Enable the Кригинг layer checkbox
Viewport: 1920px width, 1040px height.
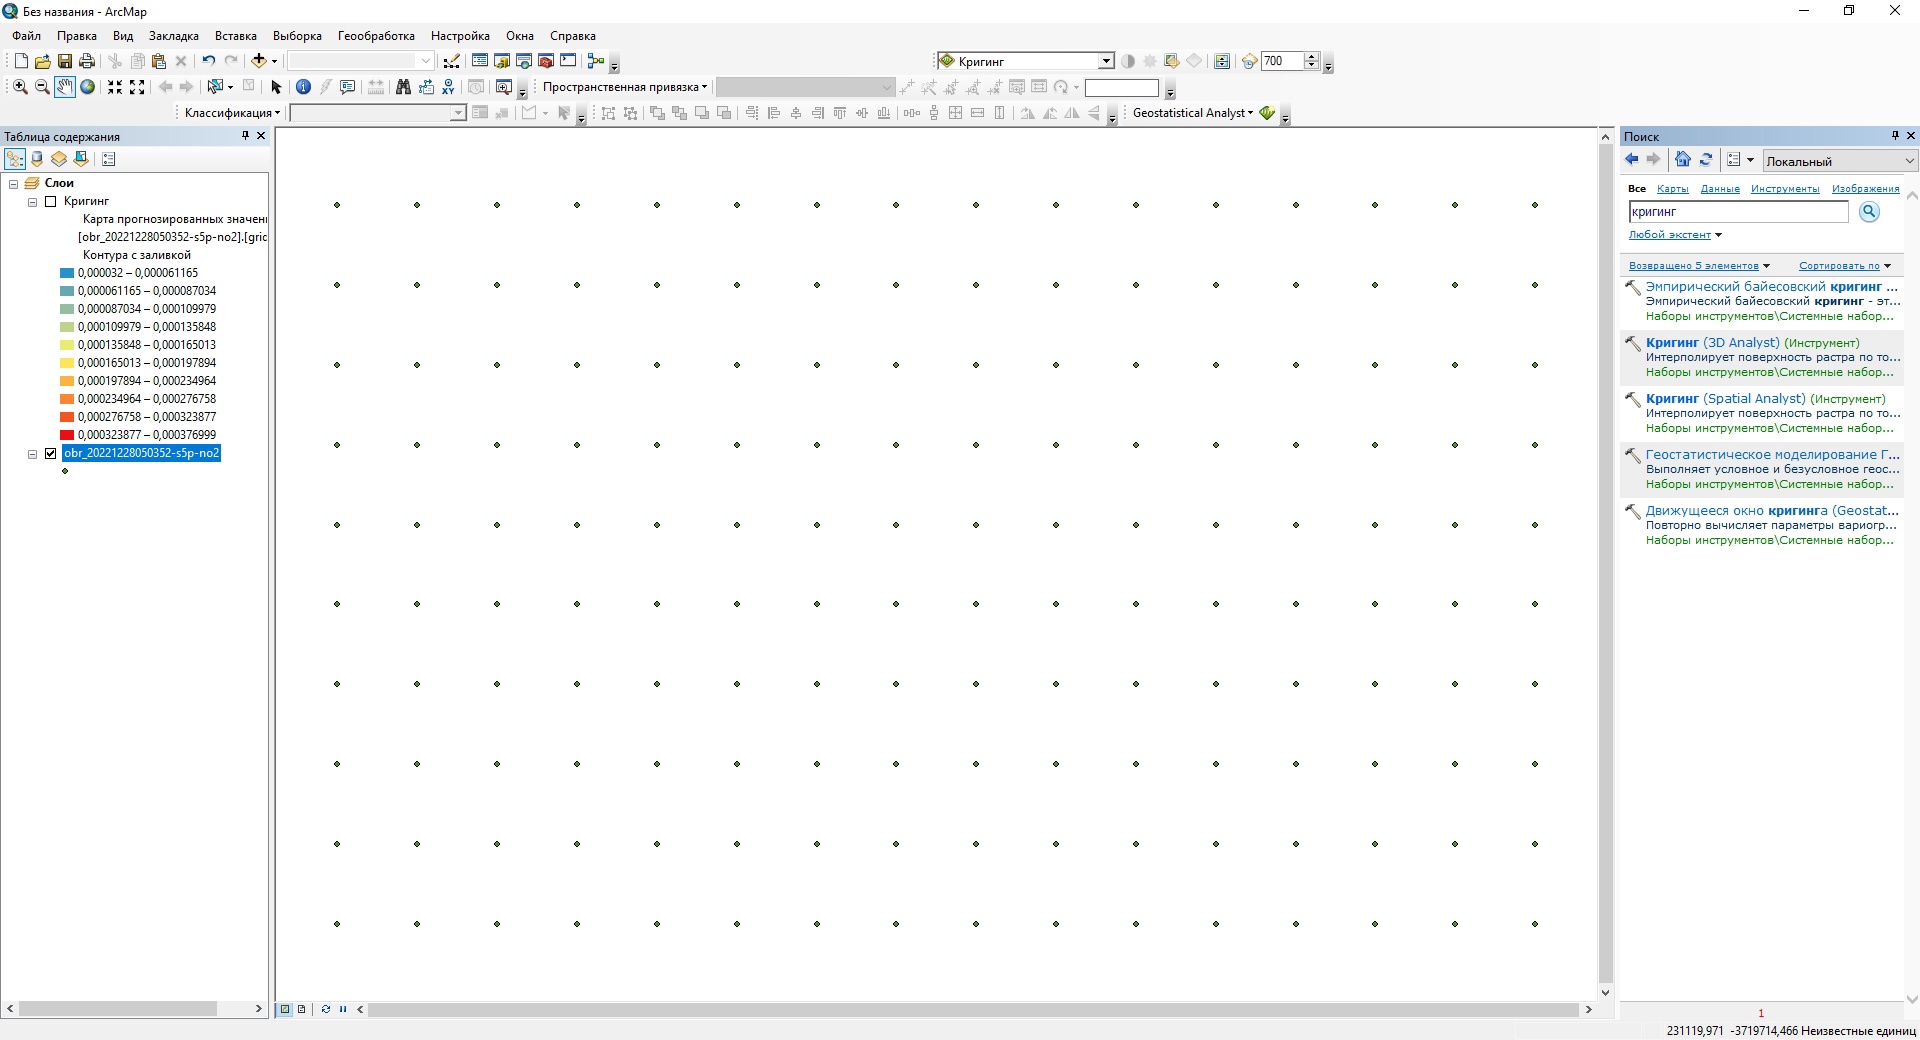pos(51,201)
